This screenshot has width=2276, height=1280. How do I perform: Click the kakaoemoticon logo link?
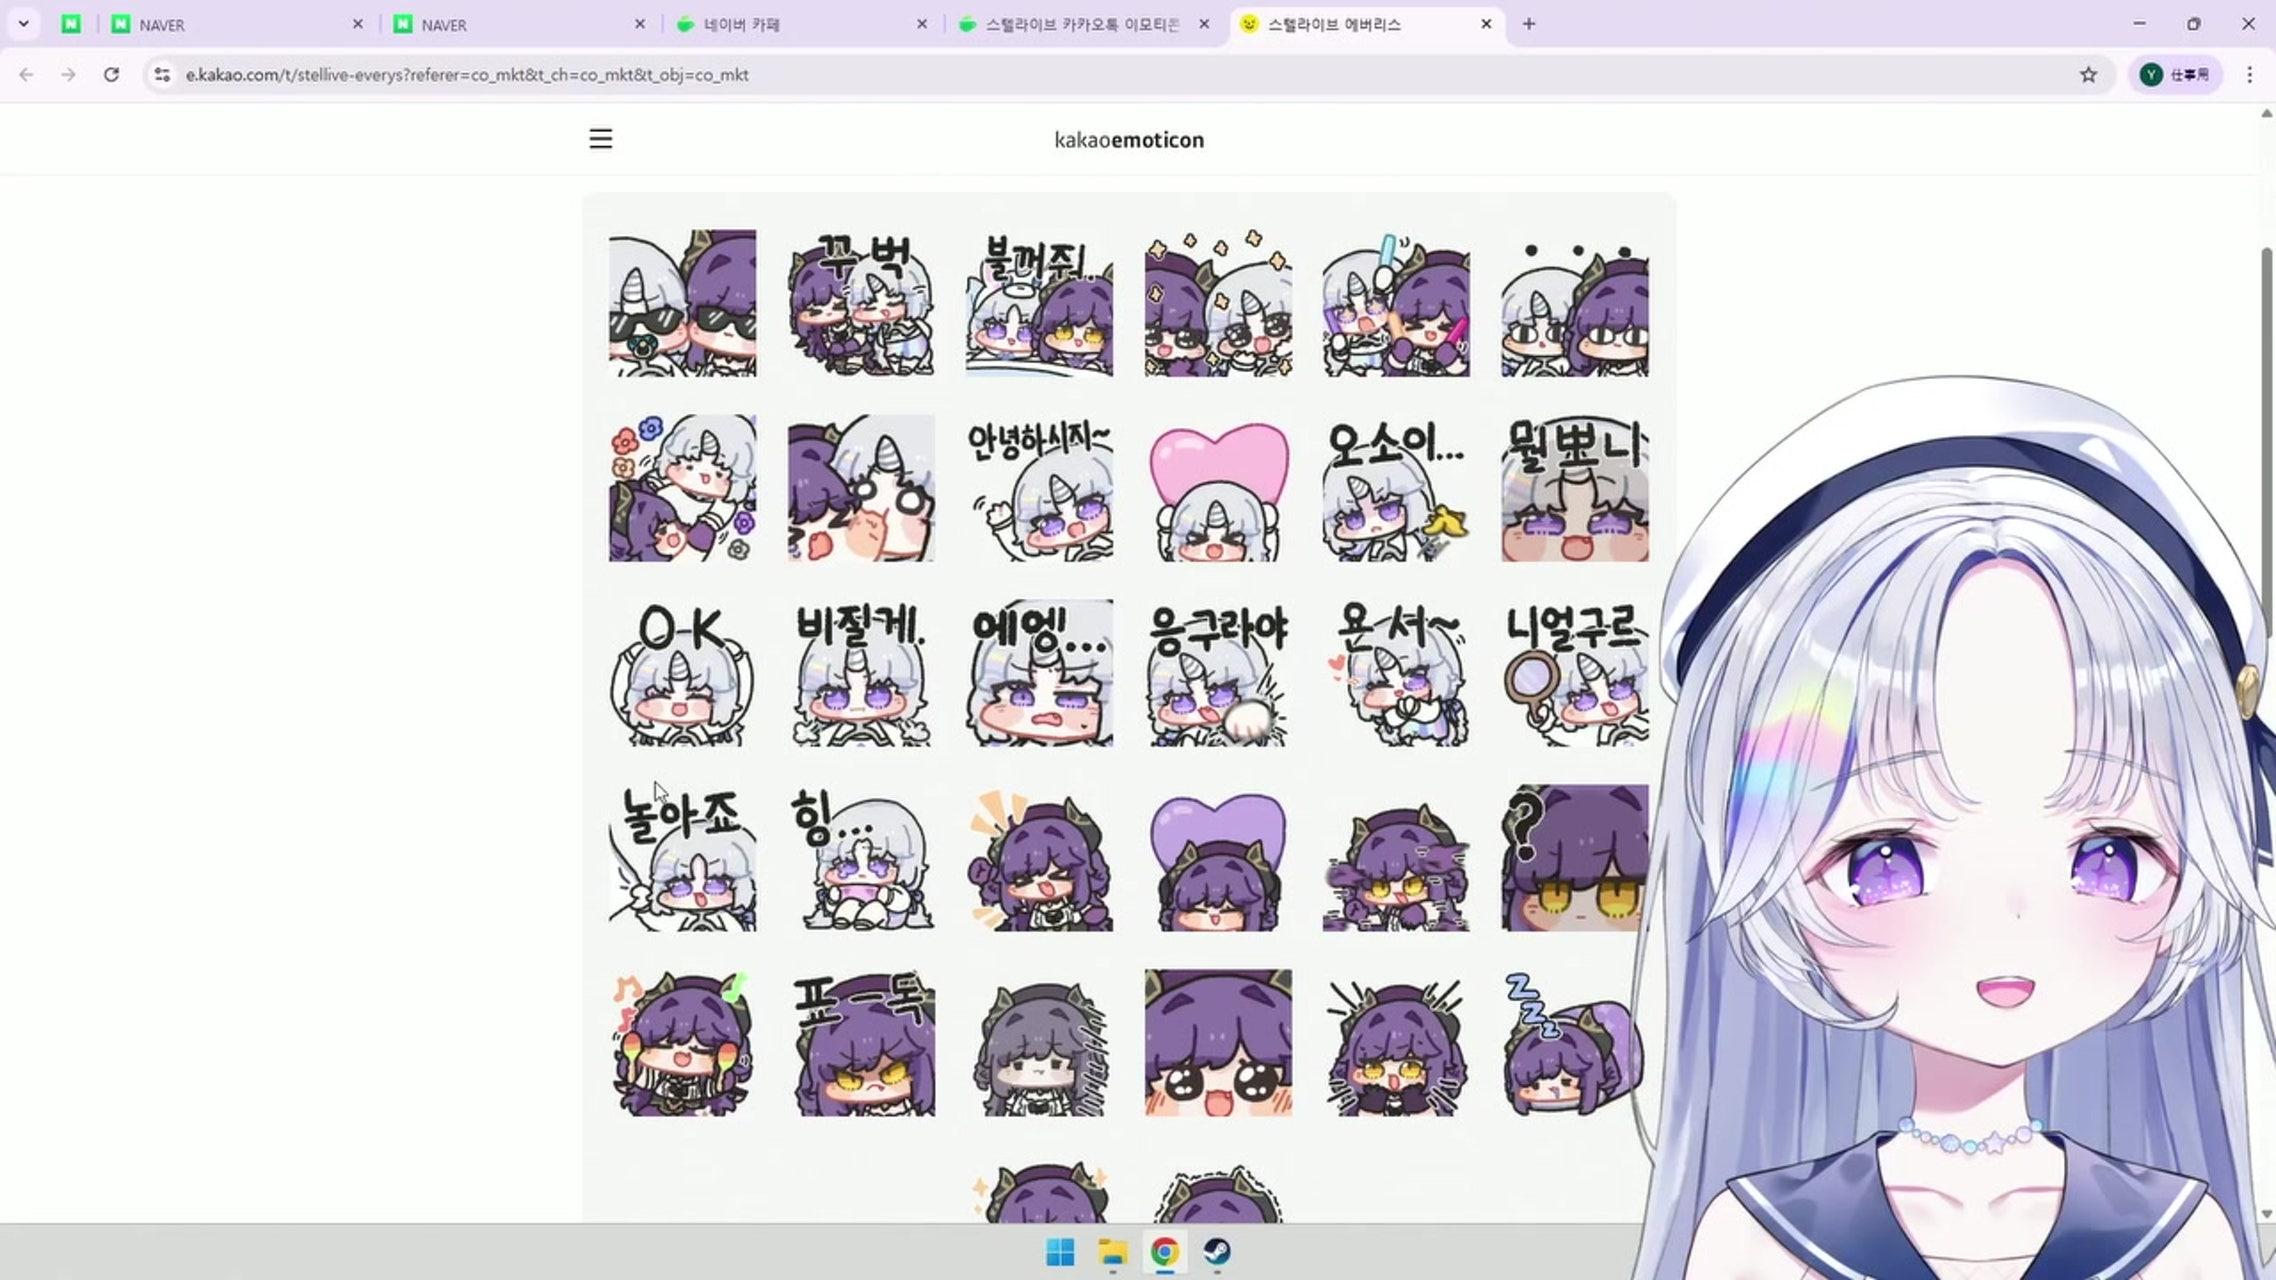point(1129,140)
